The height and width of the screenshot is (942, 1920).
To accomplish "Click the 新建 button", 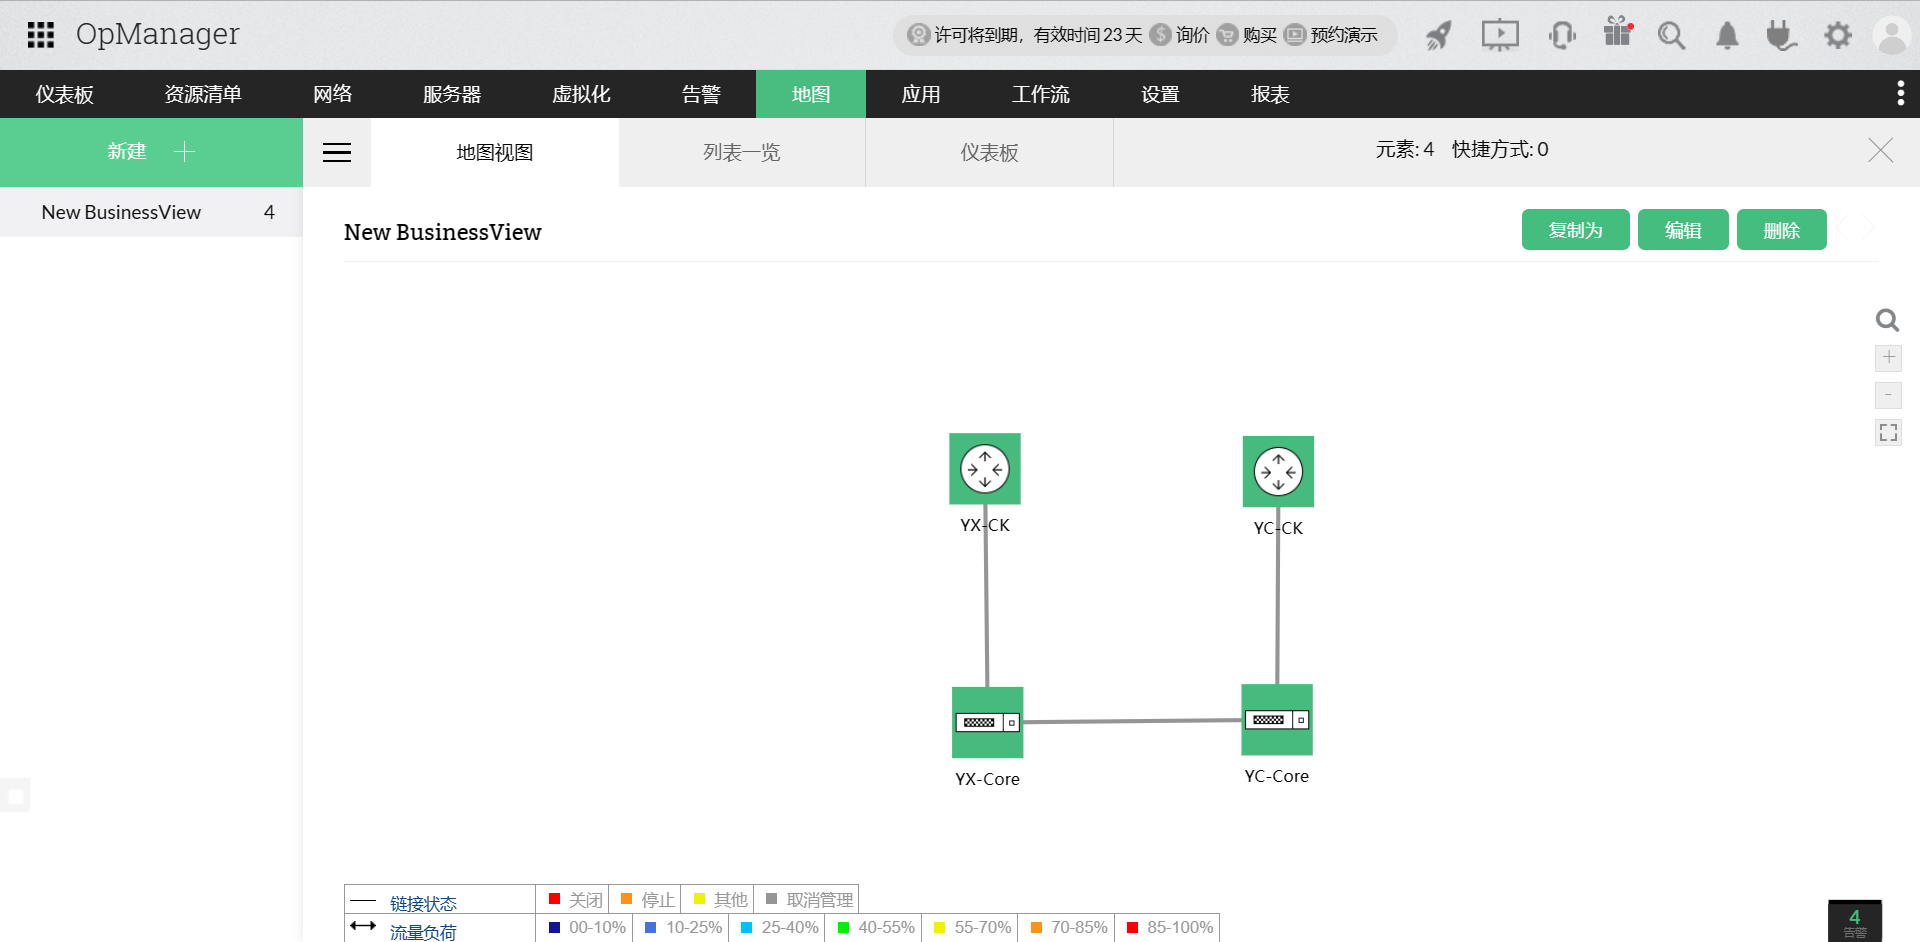I will [151, 152].
